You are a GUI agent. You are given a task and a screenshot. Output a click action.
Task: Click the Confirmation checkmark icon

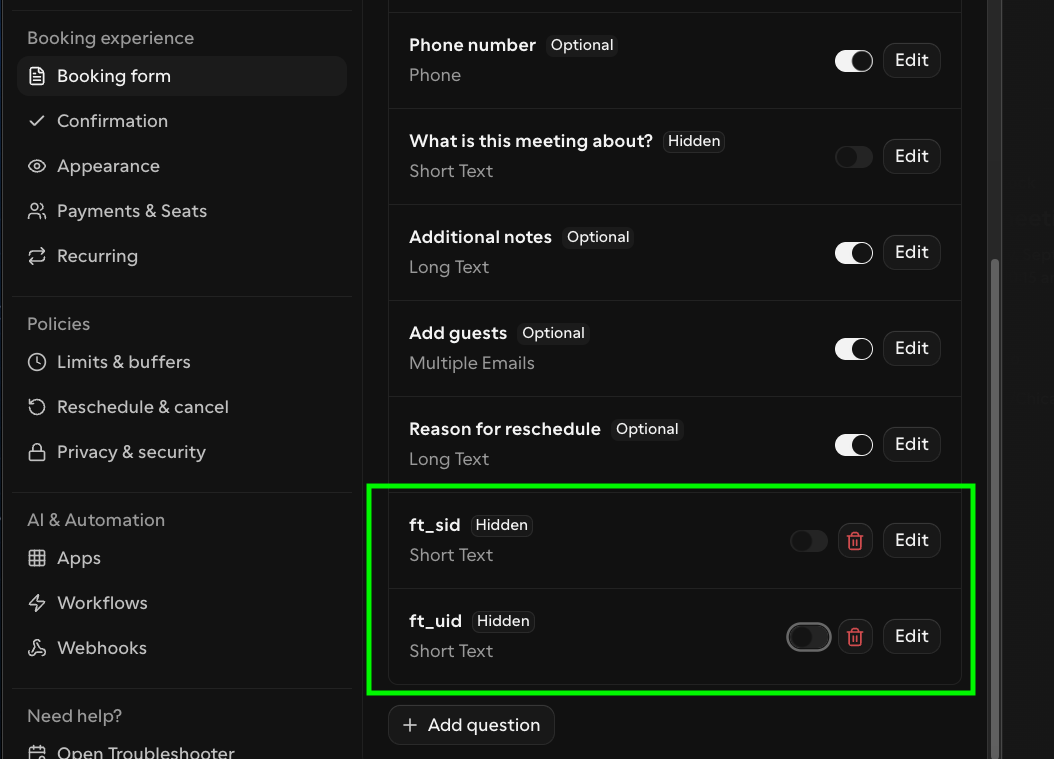[x=37, y=121]
